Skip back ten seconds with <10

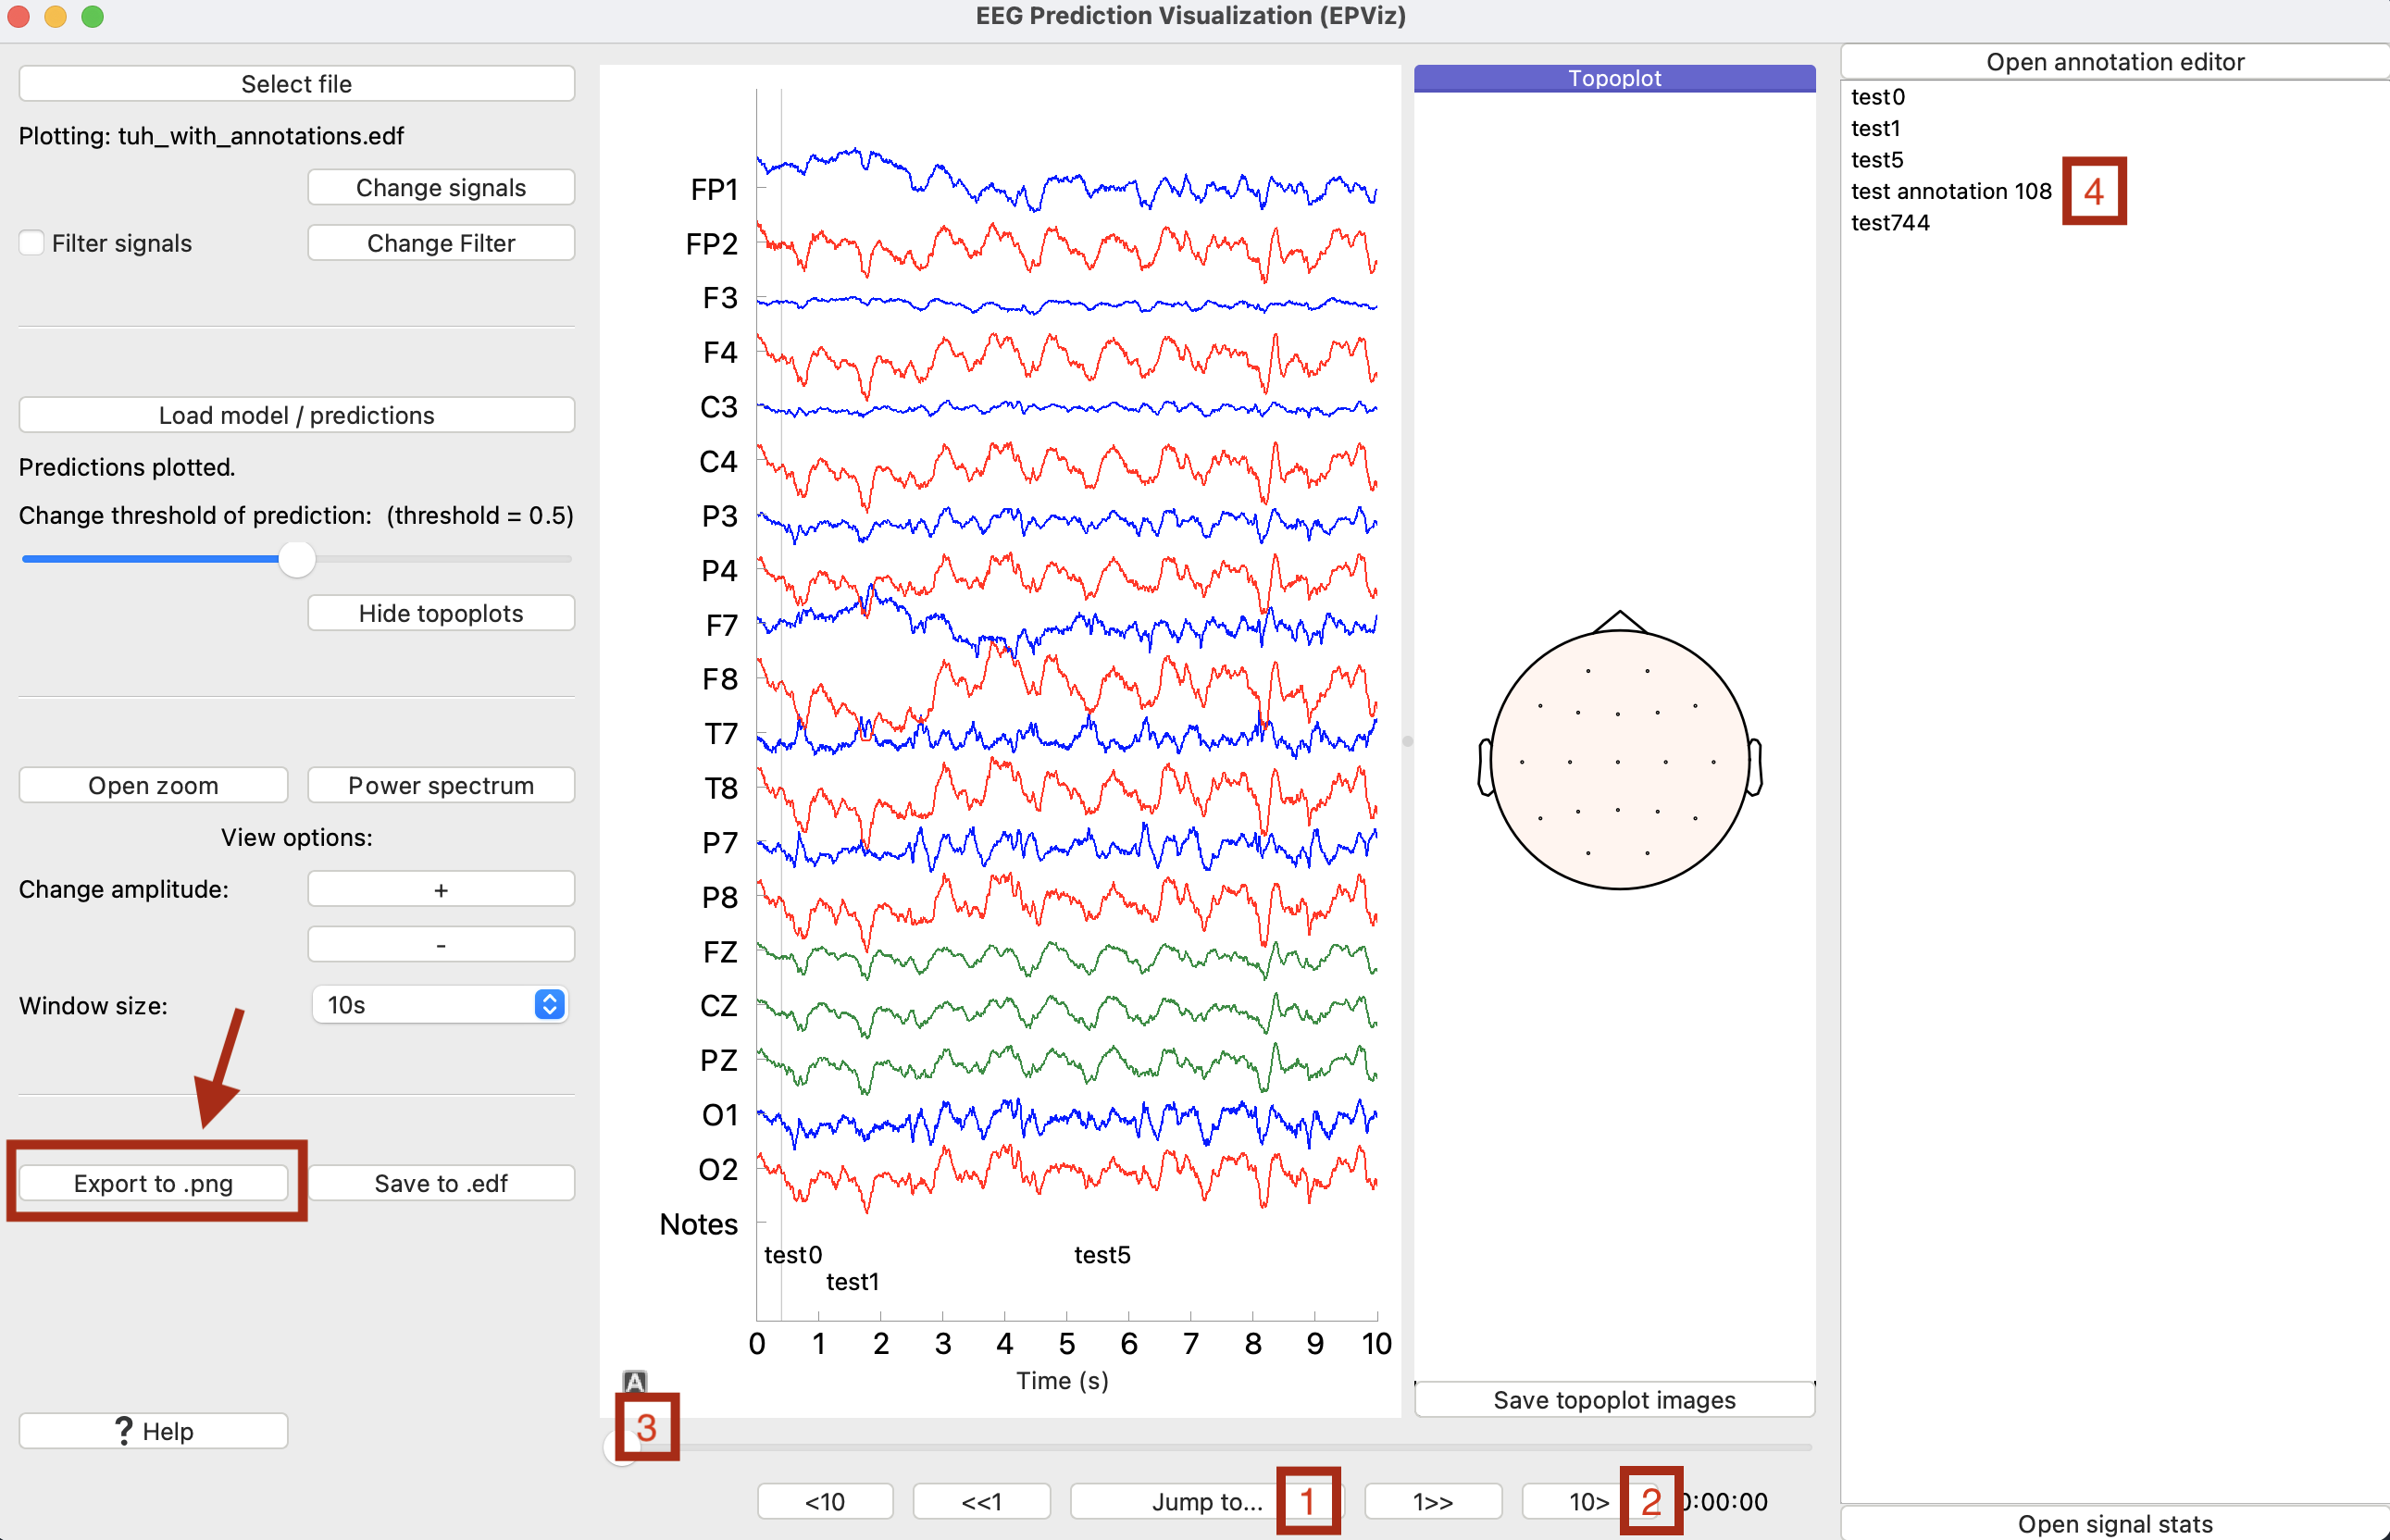825,1501
